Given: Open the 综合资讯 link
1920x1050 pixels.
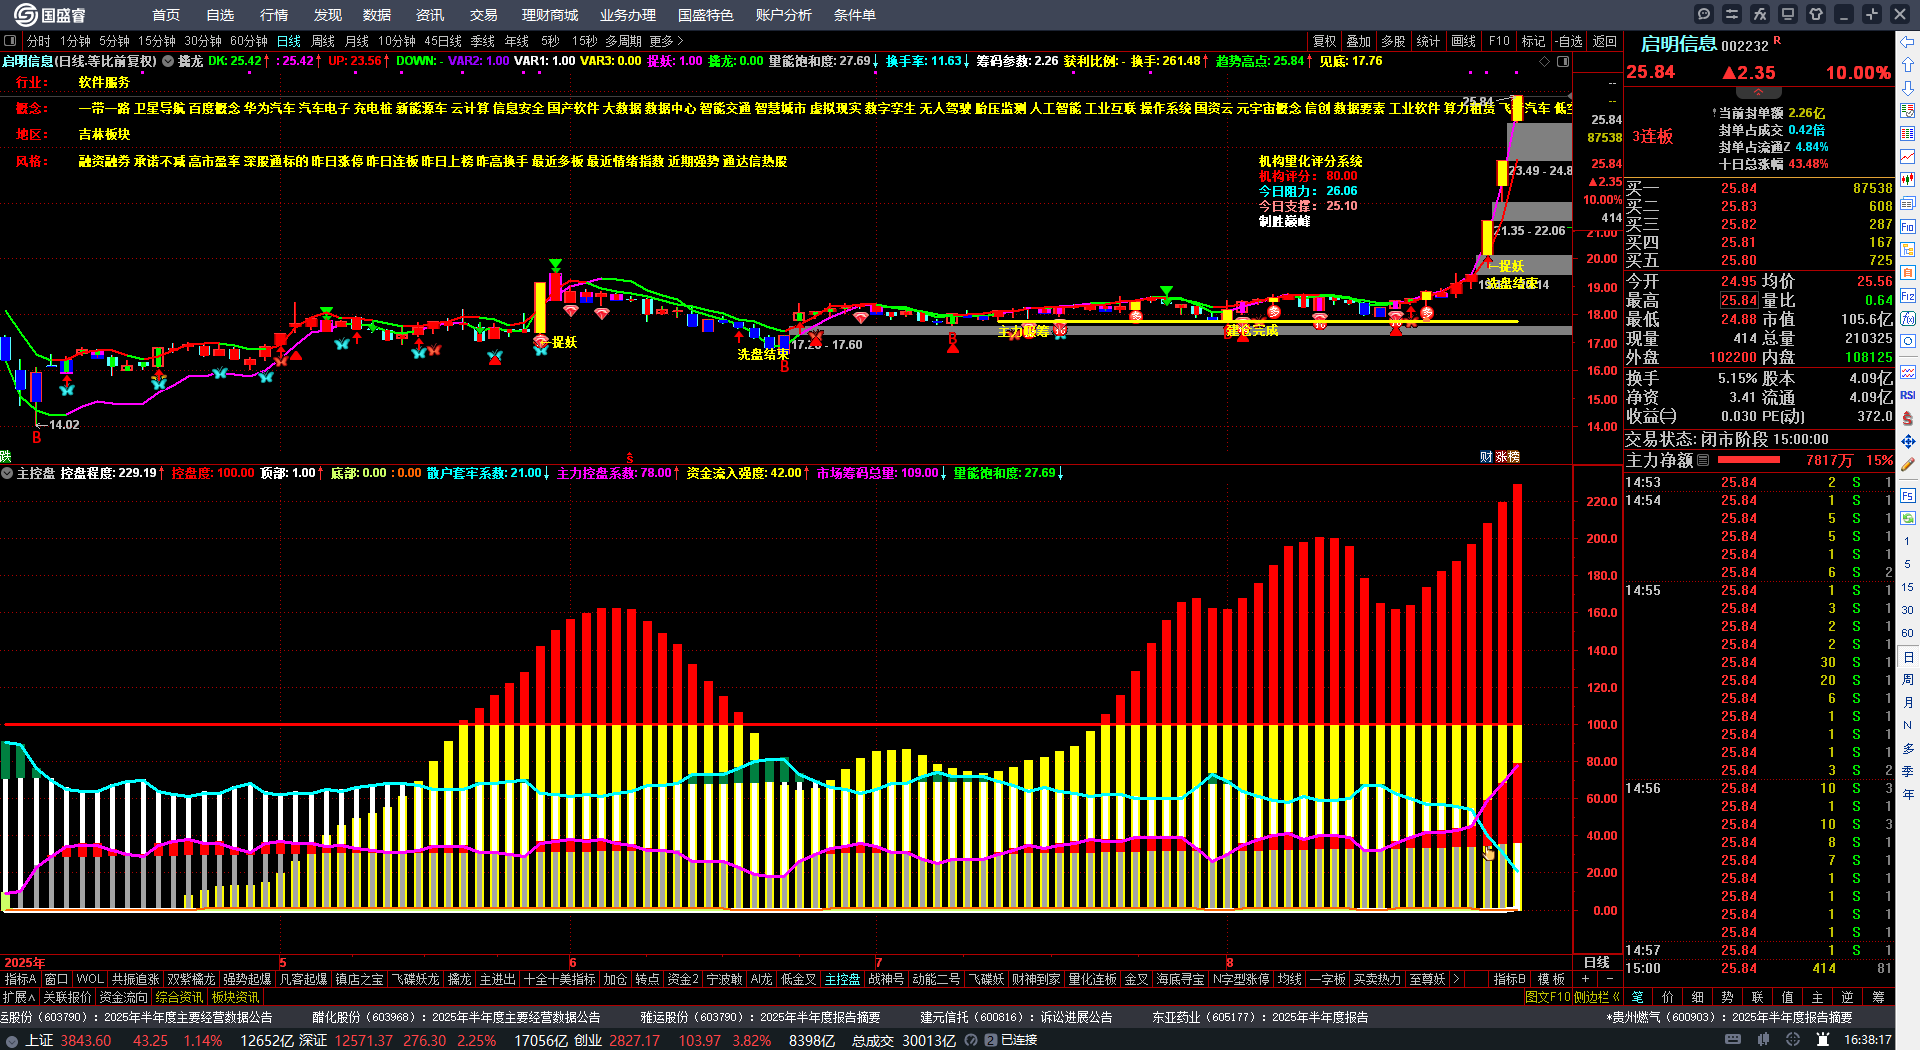Looking at the screenshot, I should click(x=179, y=997).
